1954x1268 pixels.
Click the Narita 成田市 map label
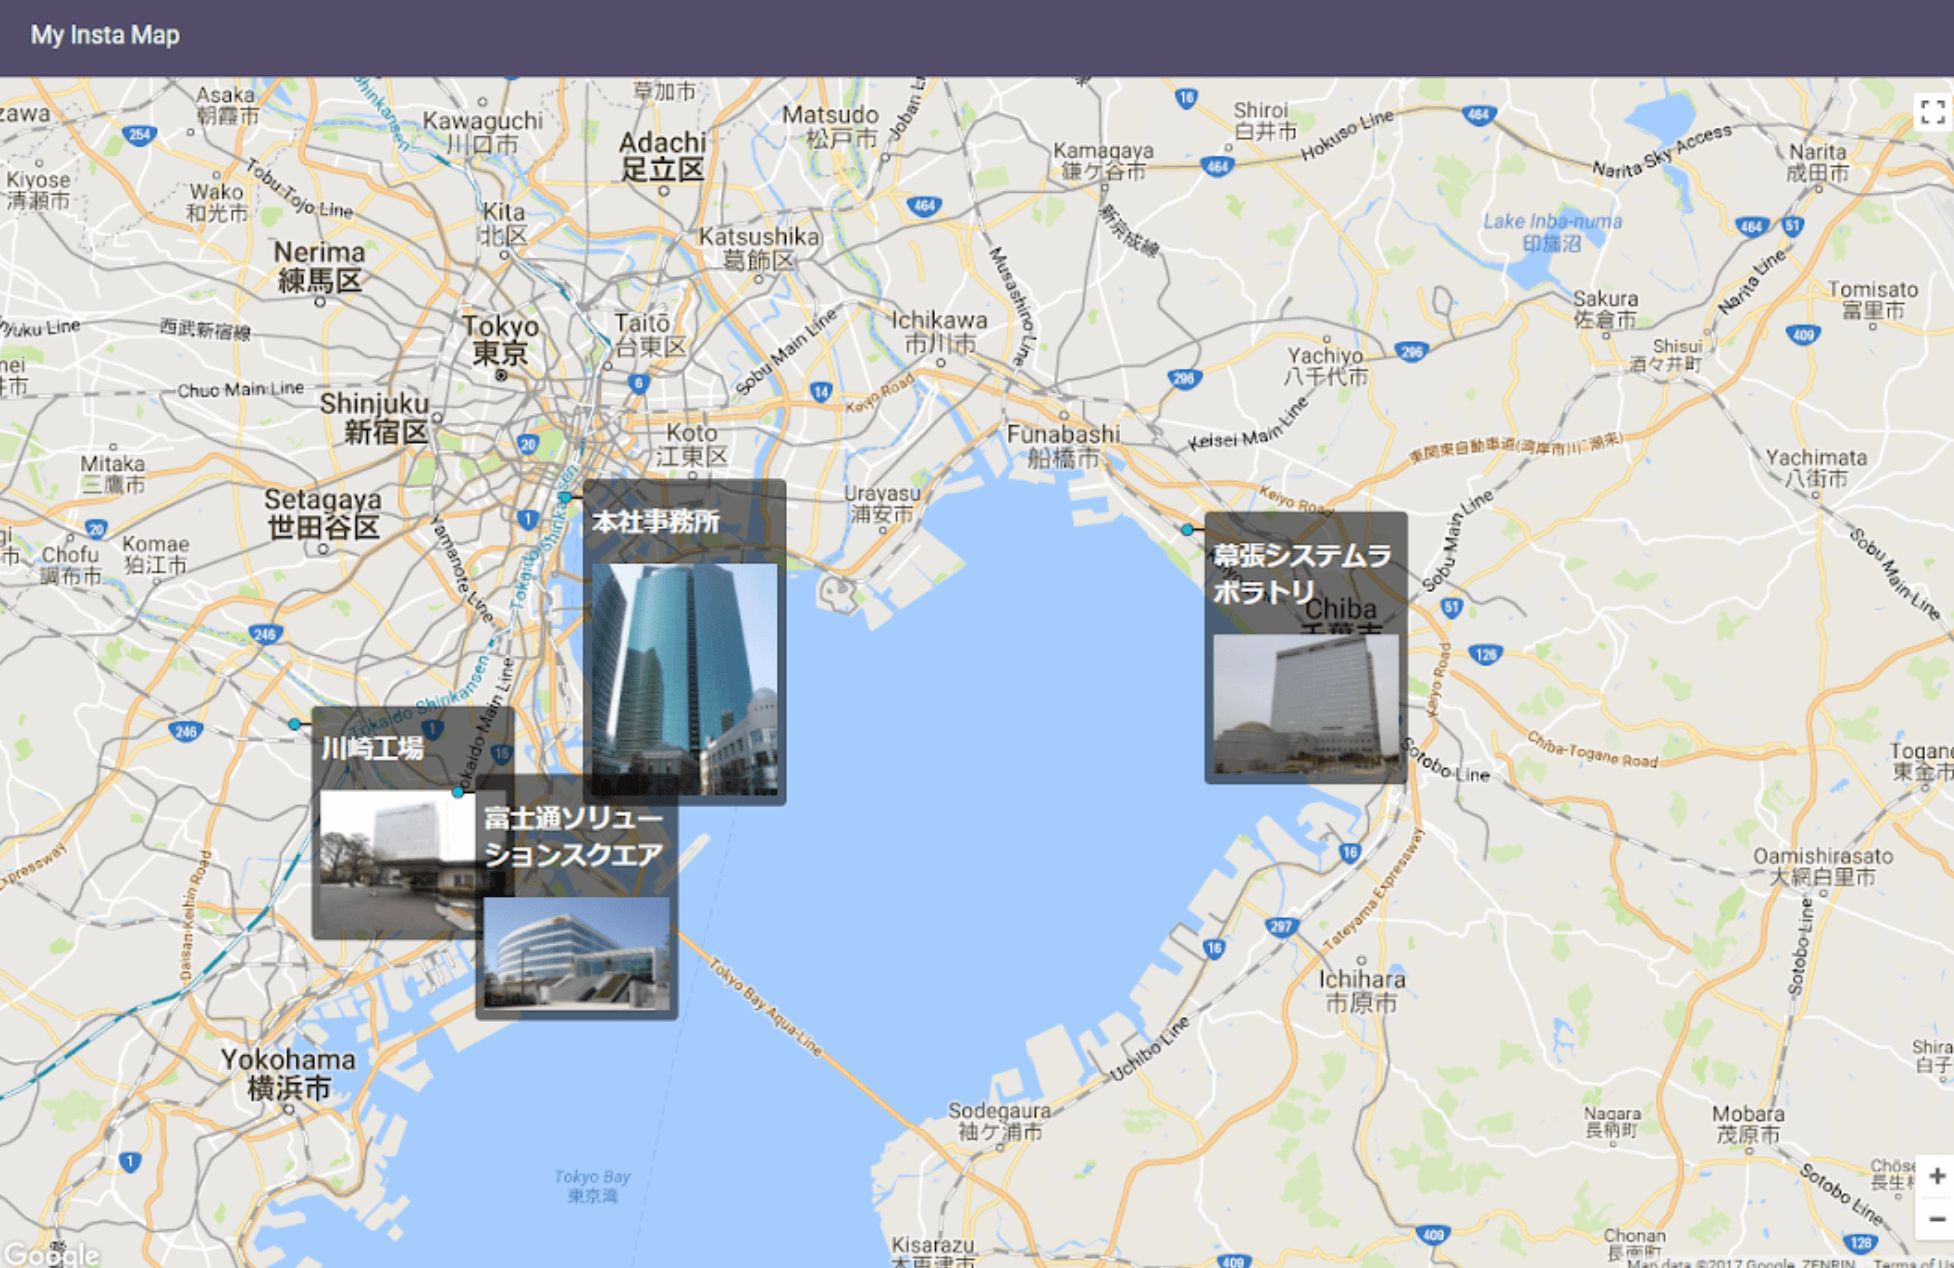click(x=1818, y=162)
